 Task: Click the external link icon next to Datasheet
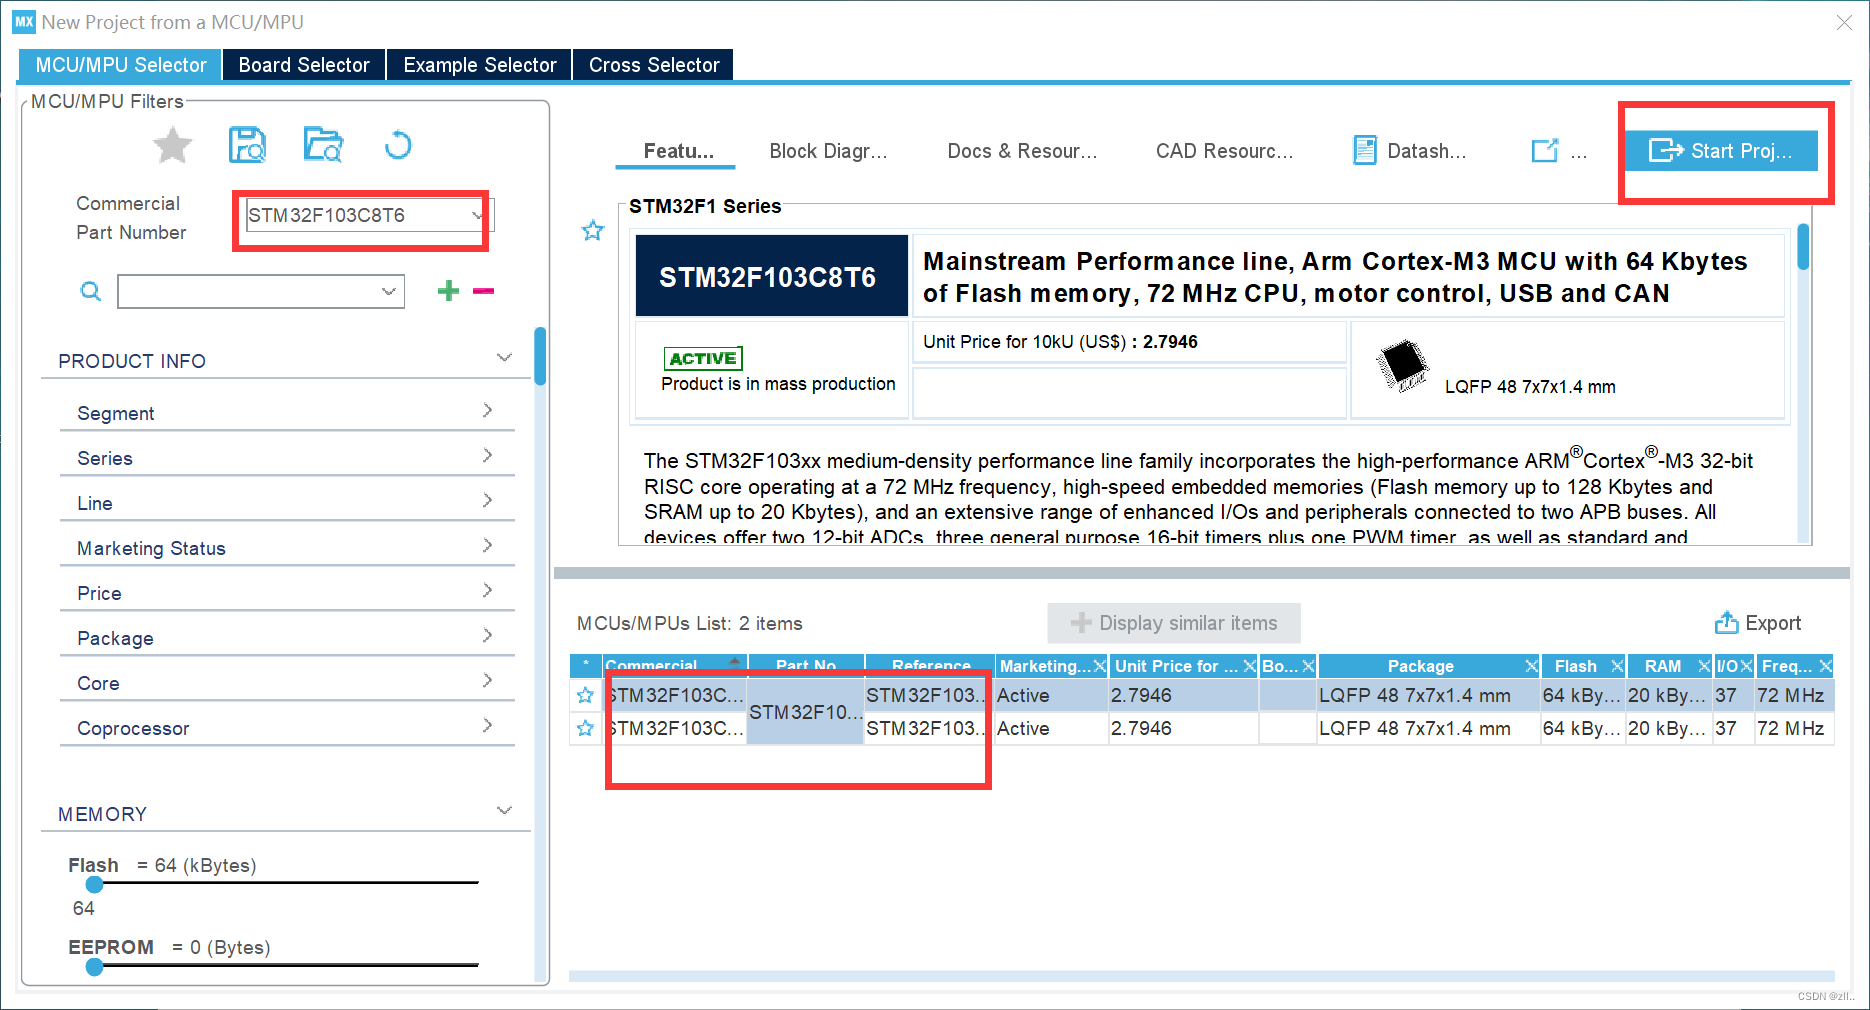point(1545,151)
